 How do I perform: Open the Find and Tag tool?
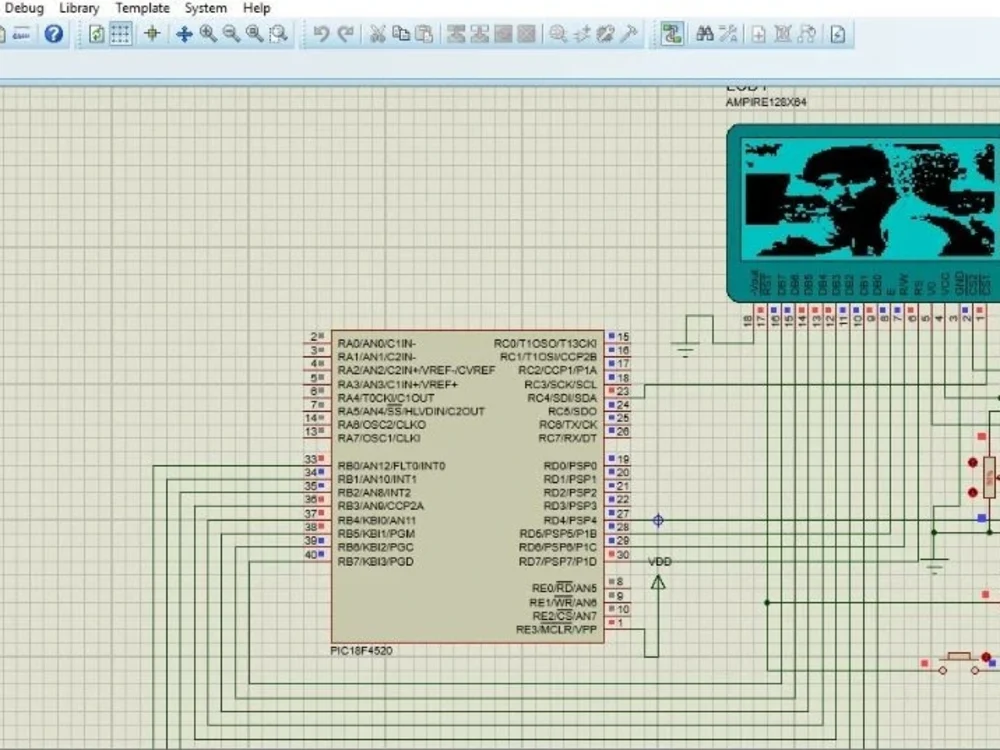(x=703, y=33)
